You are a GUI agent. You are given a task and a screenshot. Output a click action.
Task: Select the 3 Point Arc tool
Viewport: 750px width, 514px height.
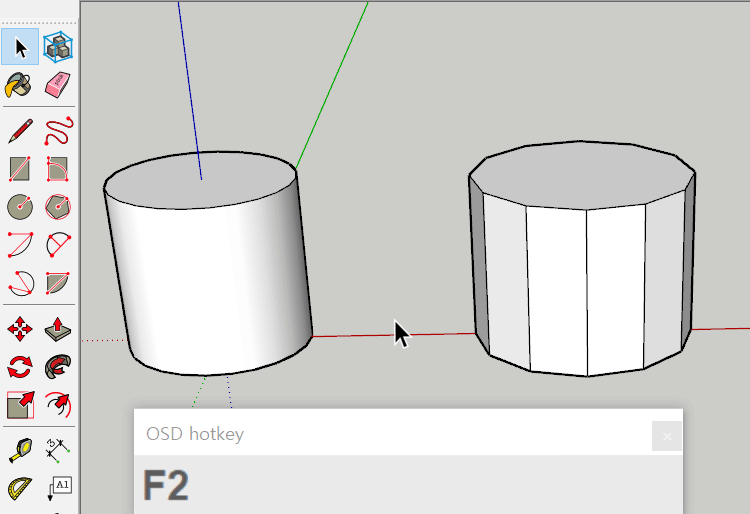pyautogui.click(x=20, y=283)
